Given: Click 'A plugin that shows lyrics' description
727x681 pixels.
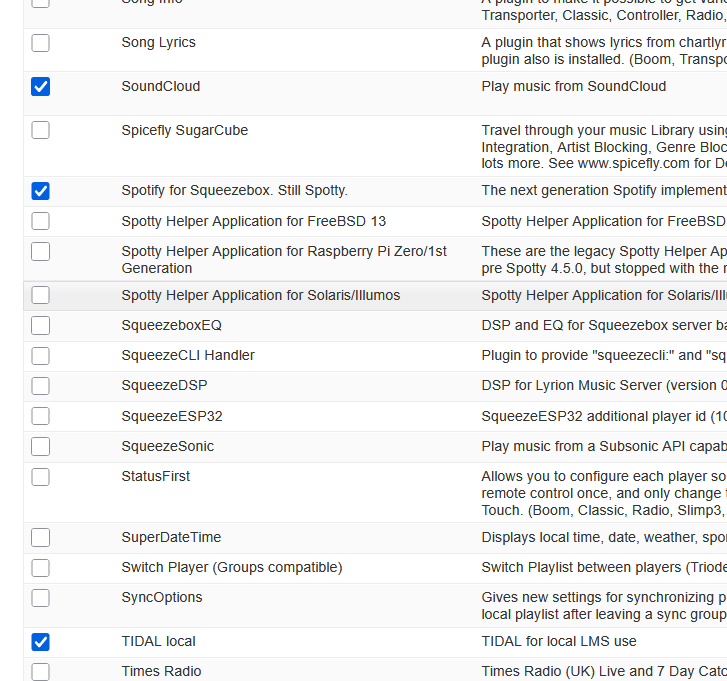Looking at the screenshot, I should click(604, 51).
